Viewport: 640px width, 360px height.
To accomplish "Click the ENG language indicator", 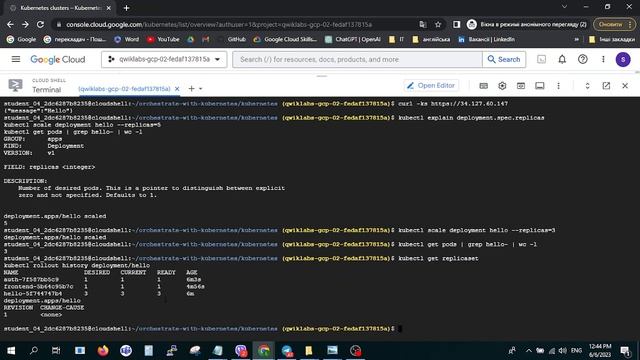I will (576, 351).
